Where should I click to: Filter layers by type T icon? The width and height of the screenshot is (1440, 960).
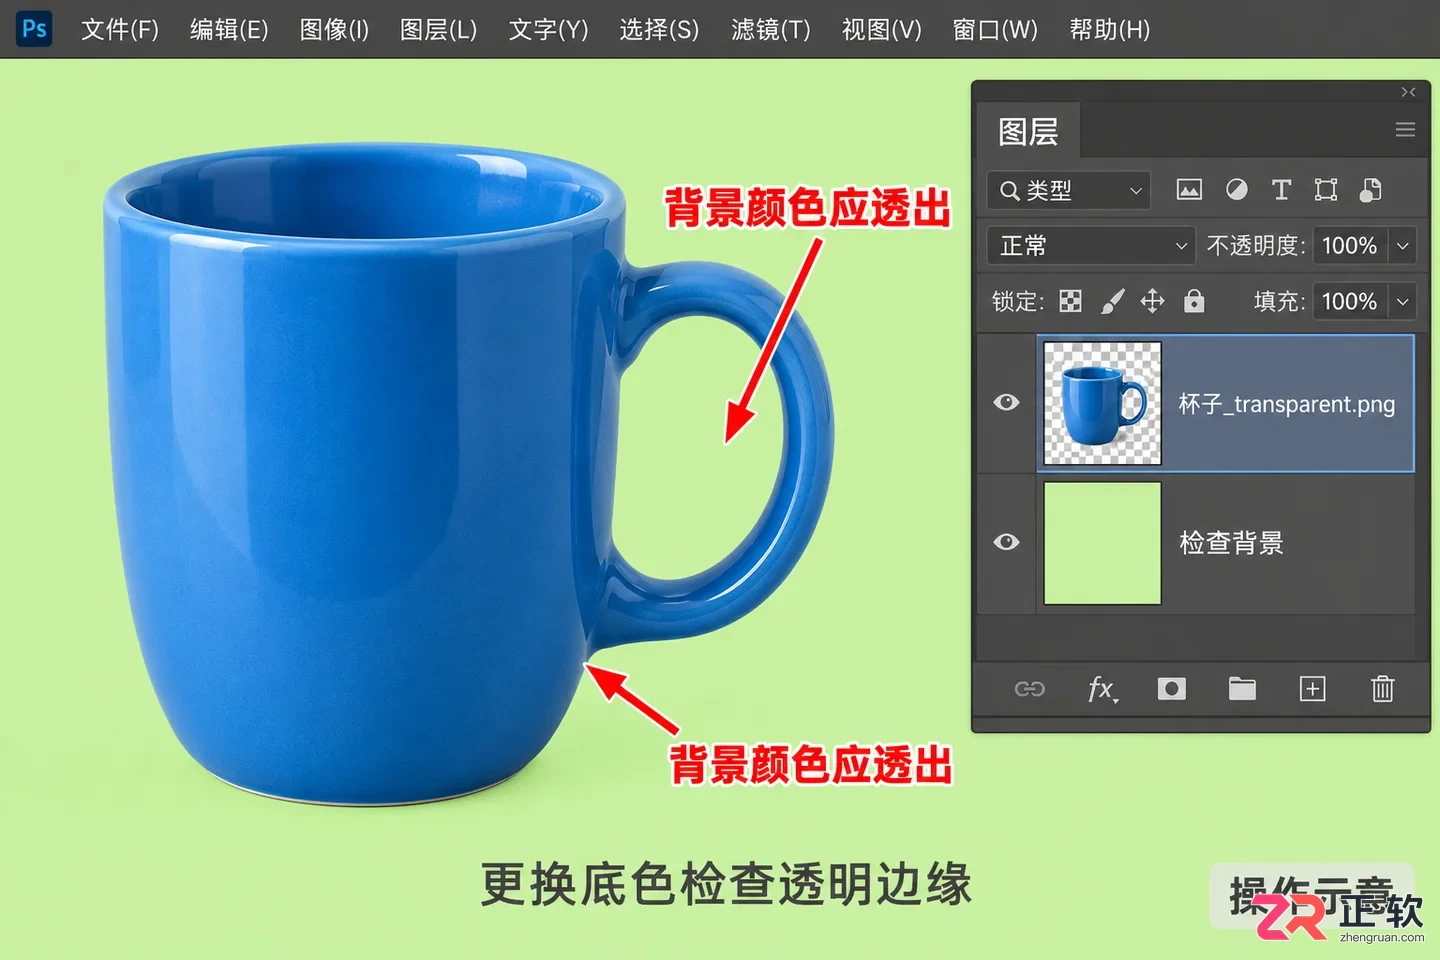pos(1281,190)
